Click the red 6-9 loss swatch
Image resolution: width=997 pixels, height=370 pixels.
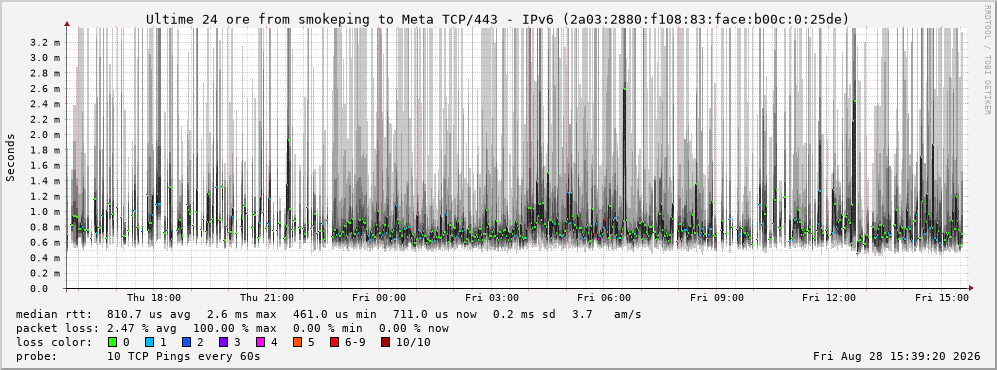334,343
